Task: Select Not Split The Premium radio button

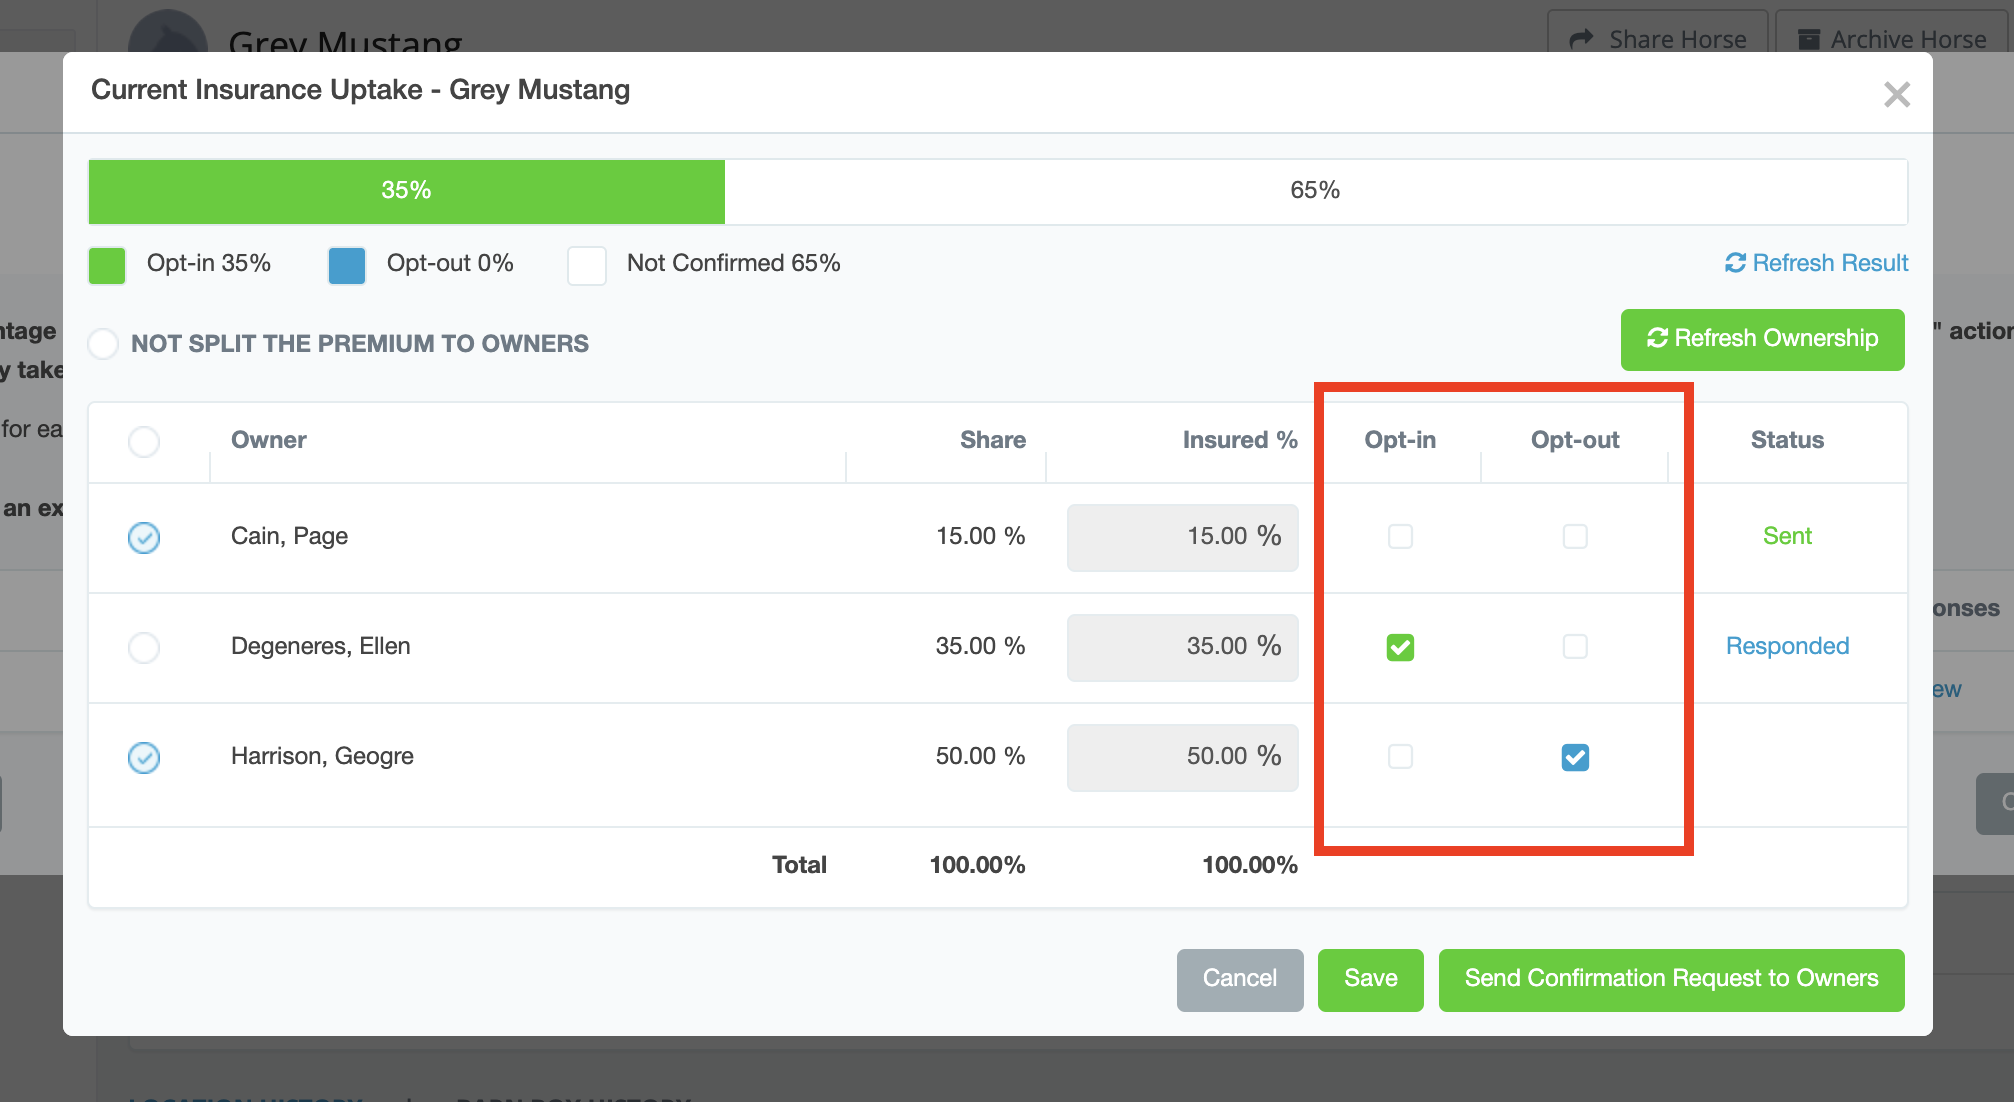Action: [103, 344]
